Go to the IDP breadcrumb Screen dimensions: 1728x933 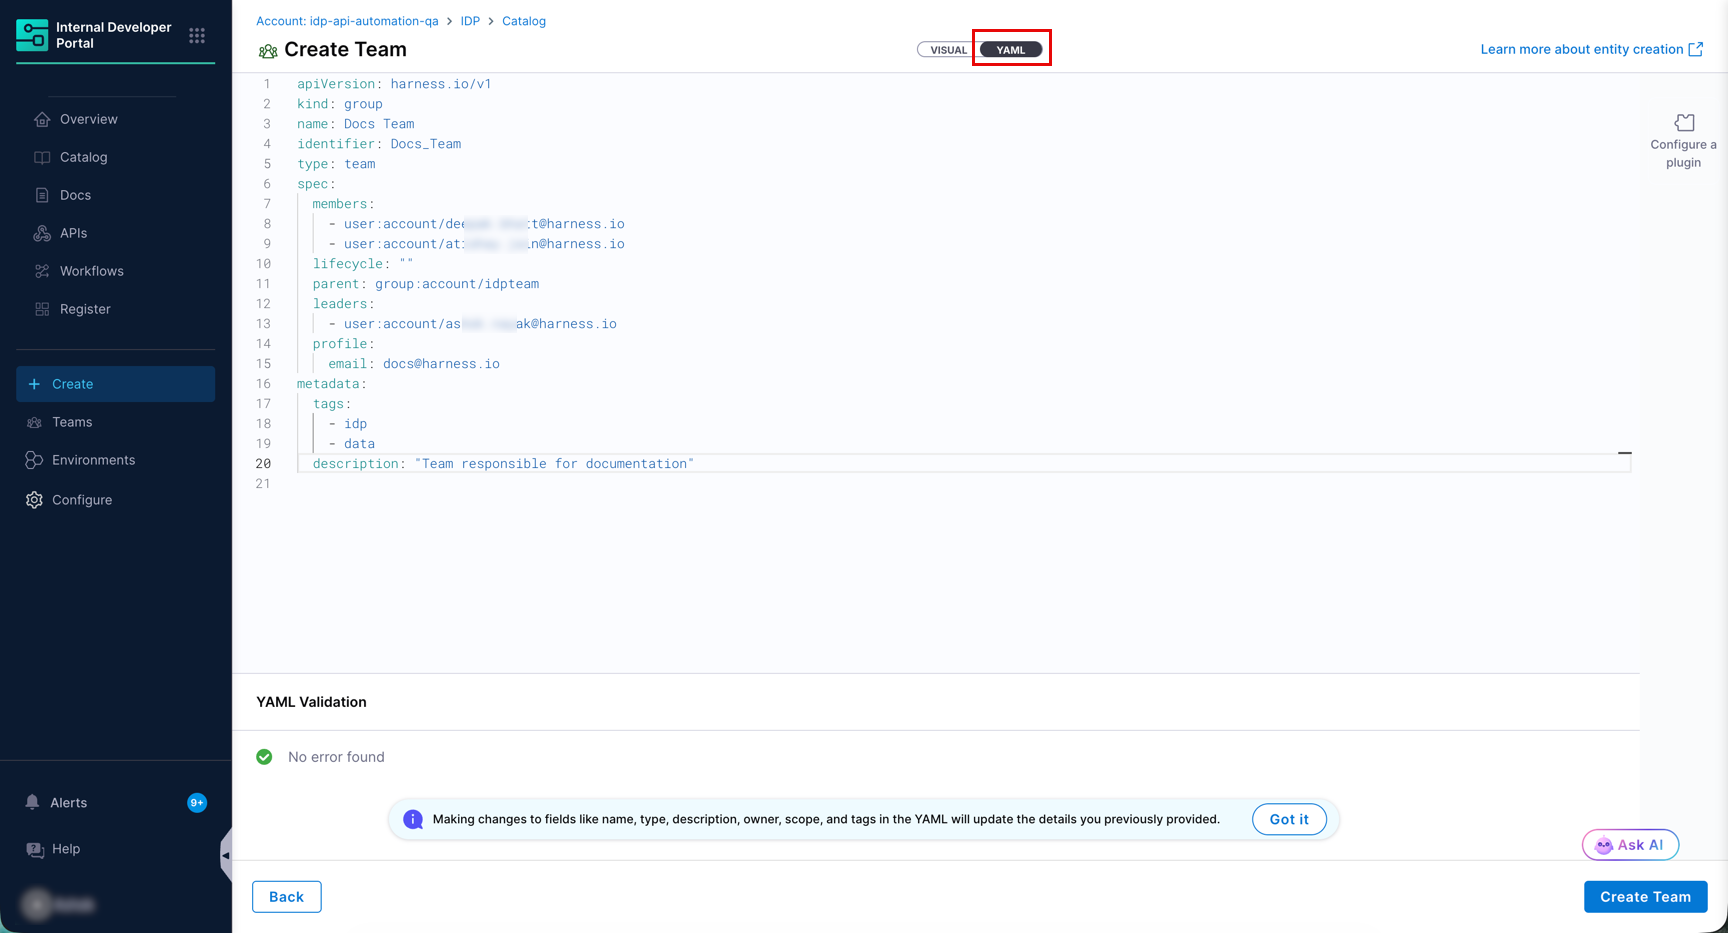470,21
